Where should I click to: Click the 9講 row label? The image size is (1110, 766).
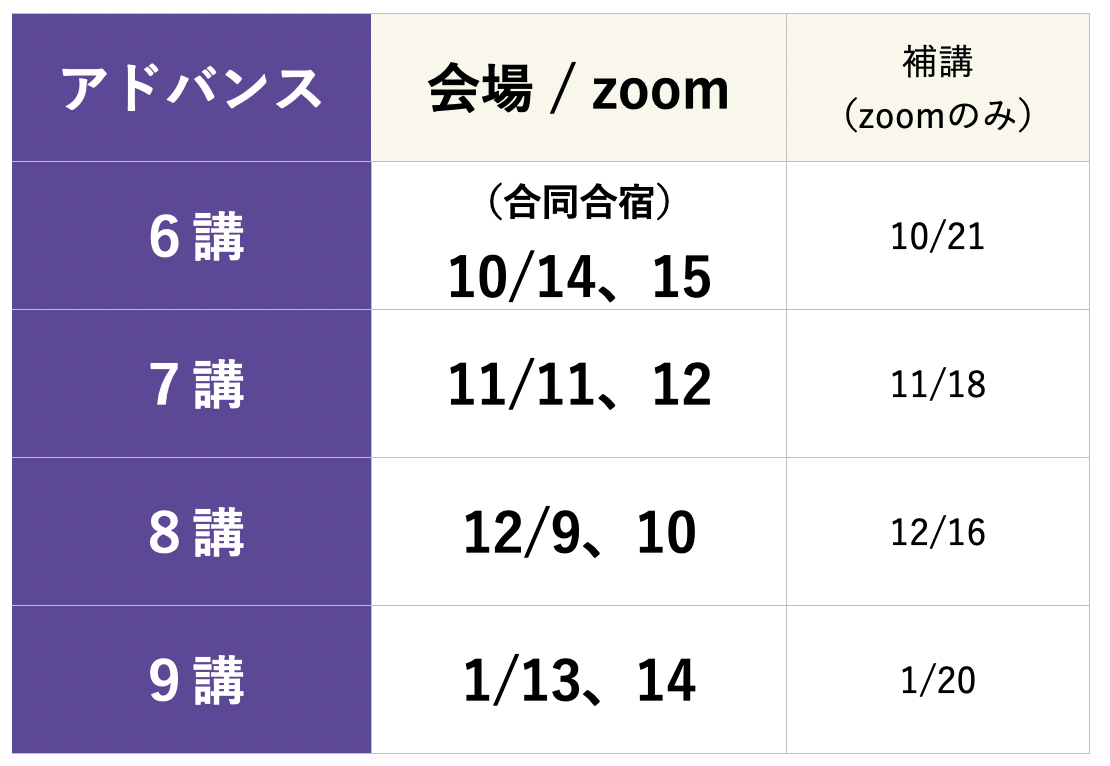(x=196, y=680)
